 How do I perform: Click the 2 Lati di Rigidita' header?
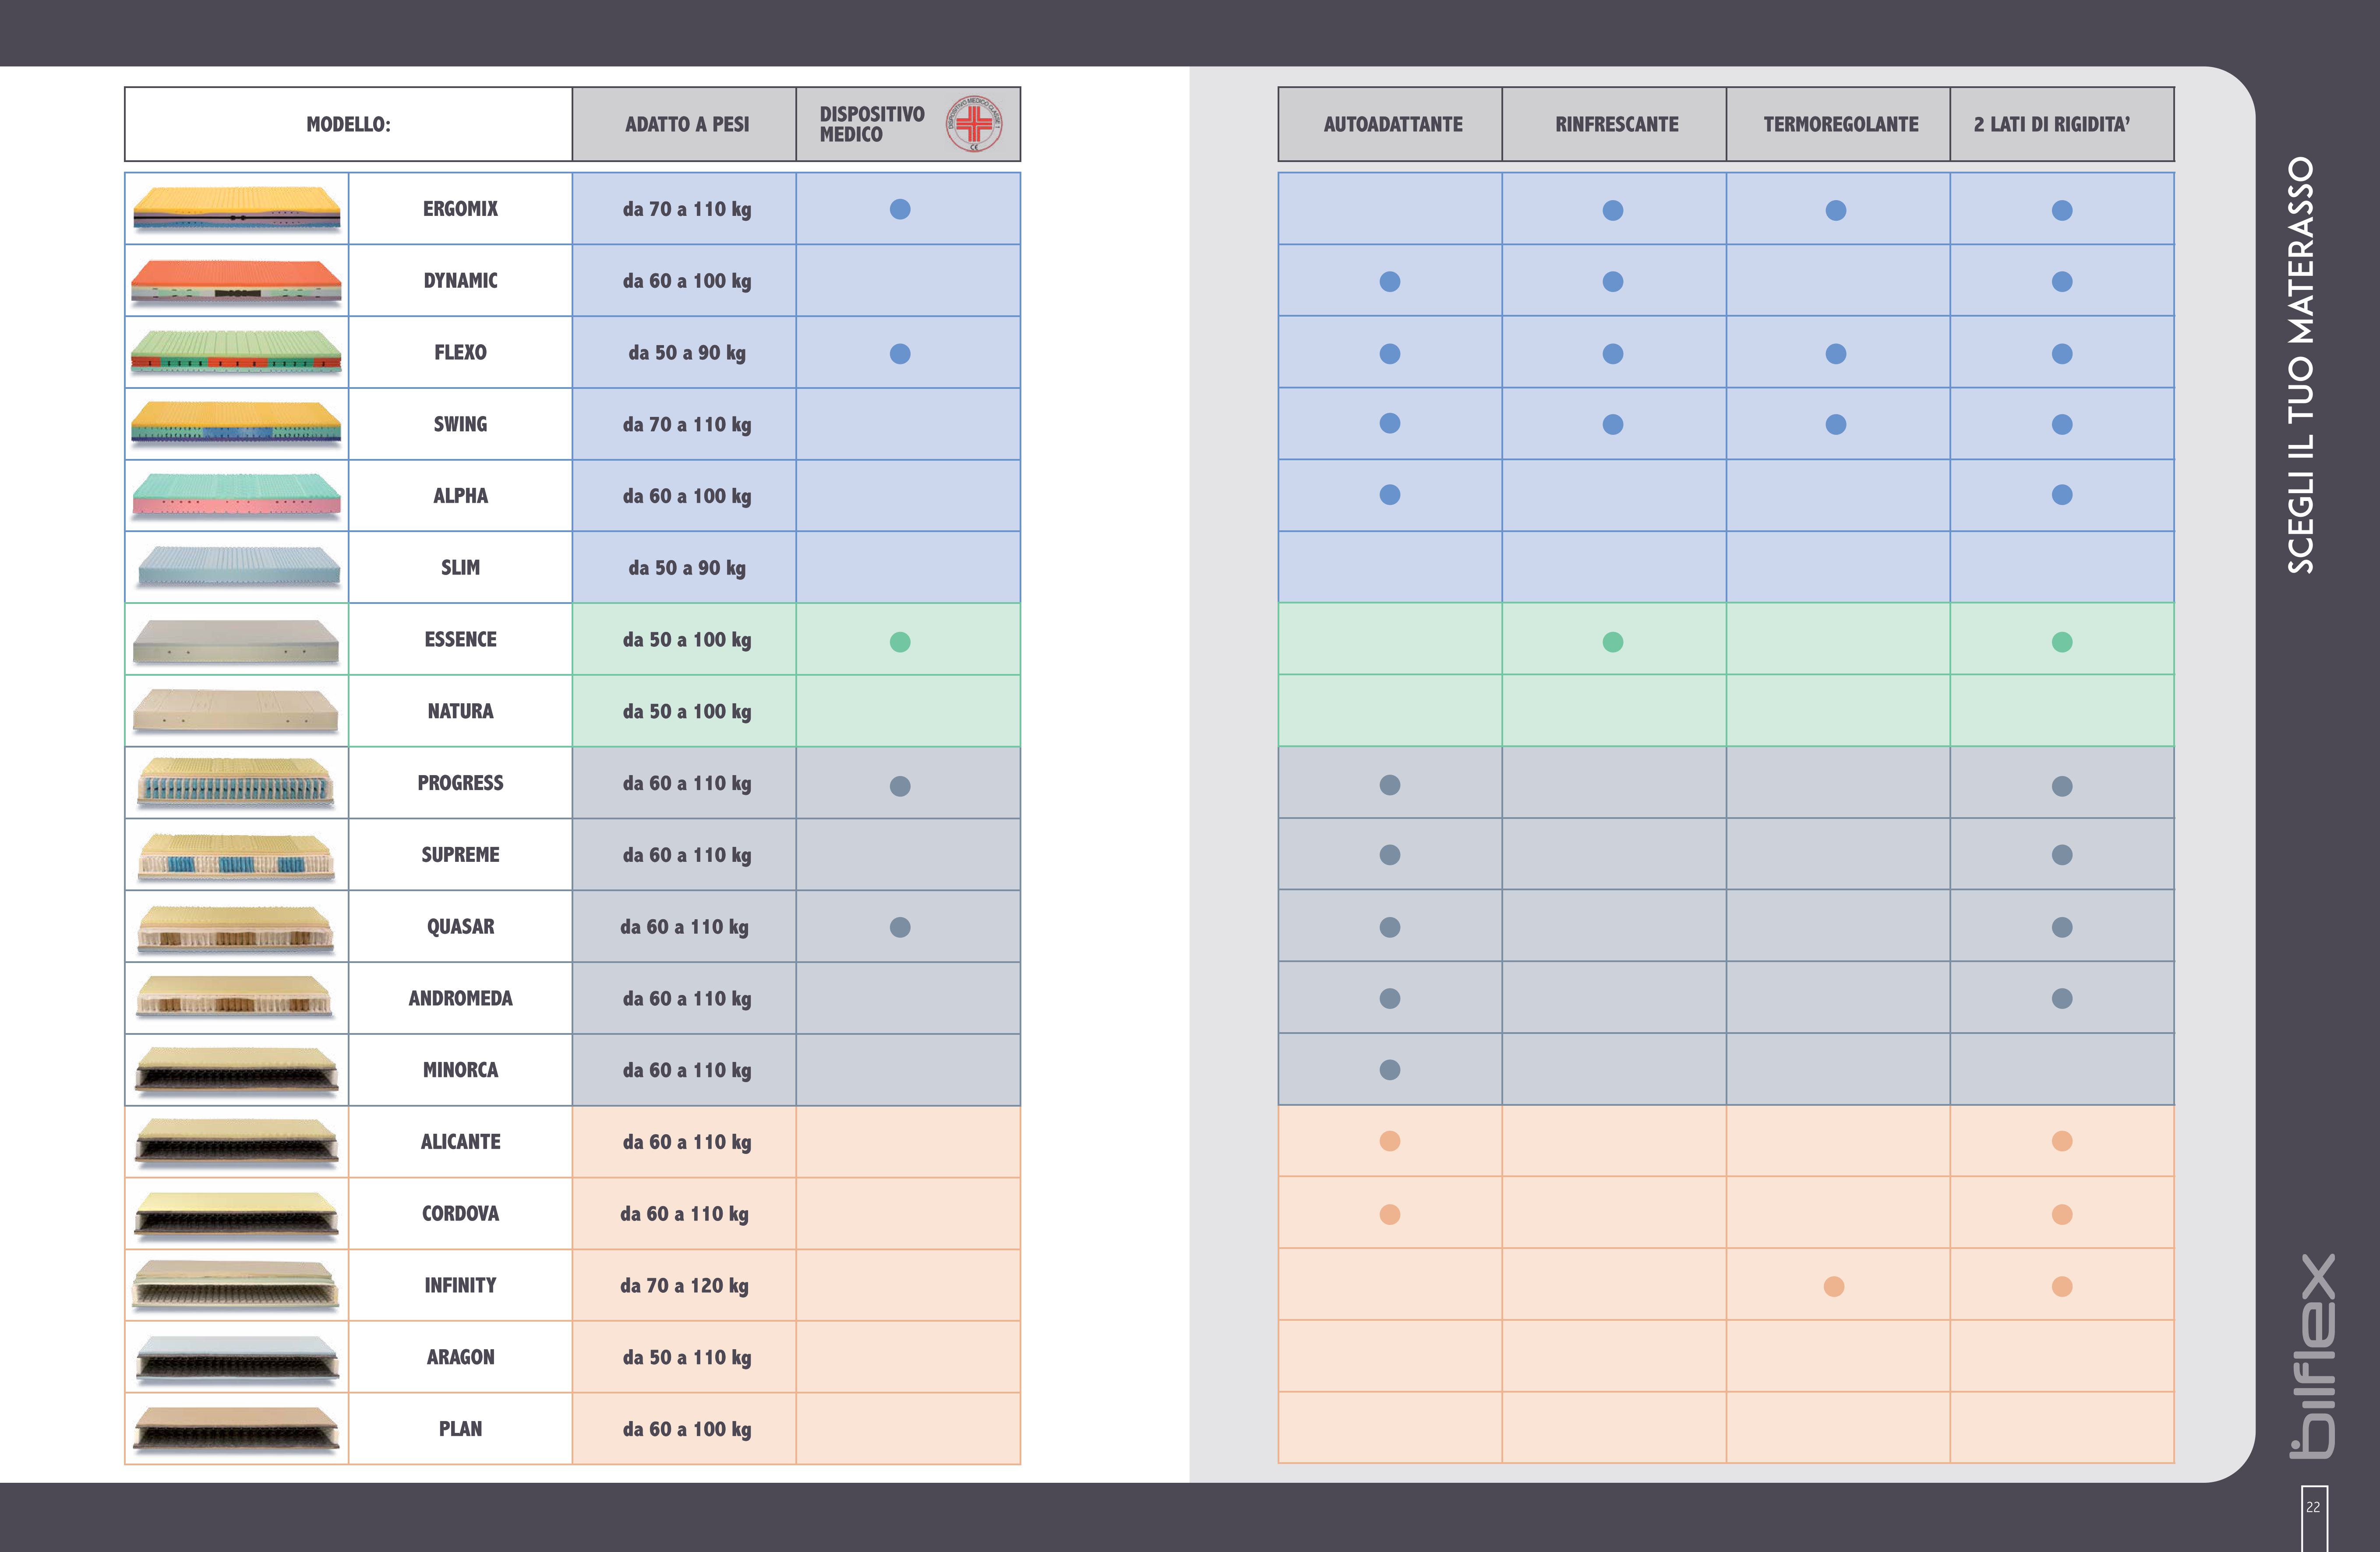[x=2052, y=125]
